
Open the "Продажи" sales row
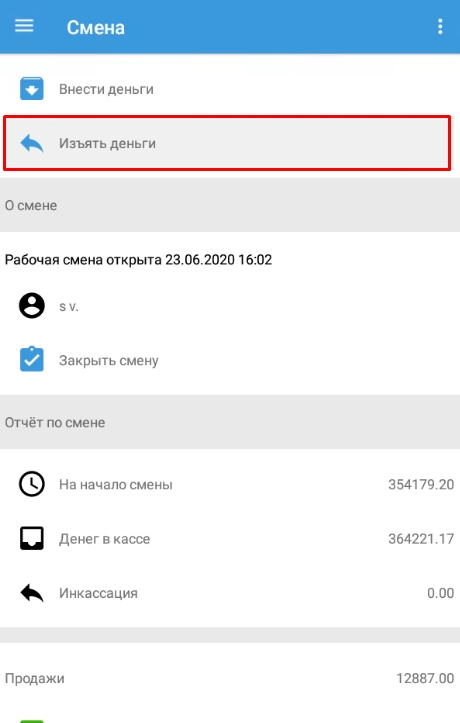pos(230,678)
